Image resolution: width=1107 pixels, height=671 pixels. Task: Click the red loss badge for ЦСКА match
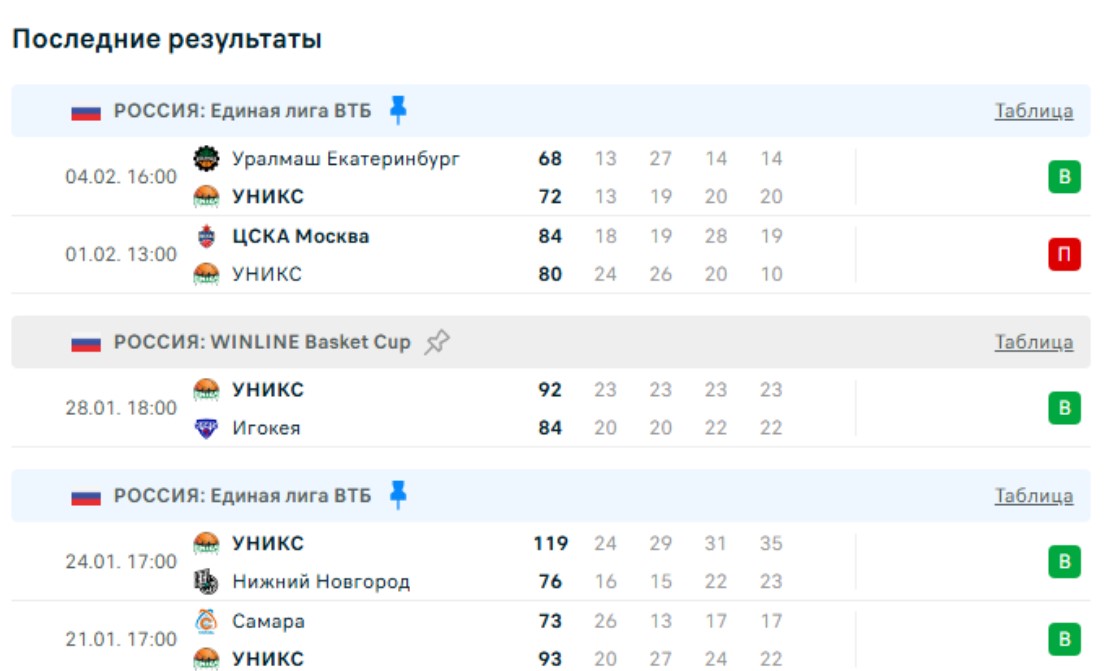[x=1064, y=255]
